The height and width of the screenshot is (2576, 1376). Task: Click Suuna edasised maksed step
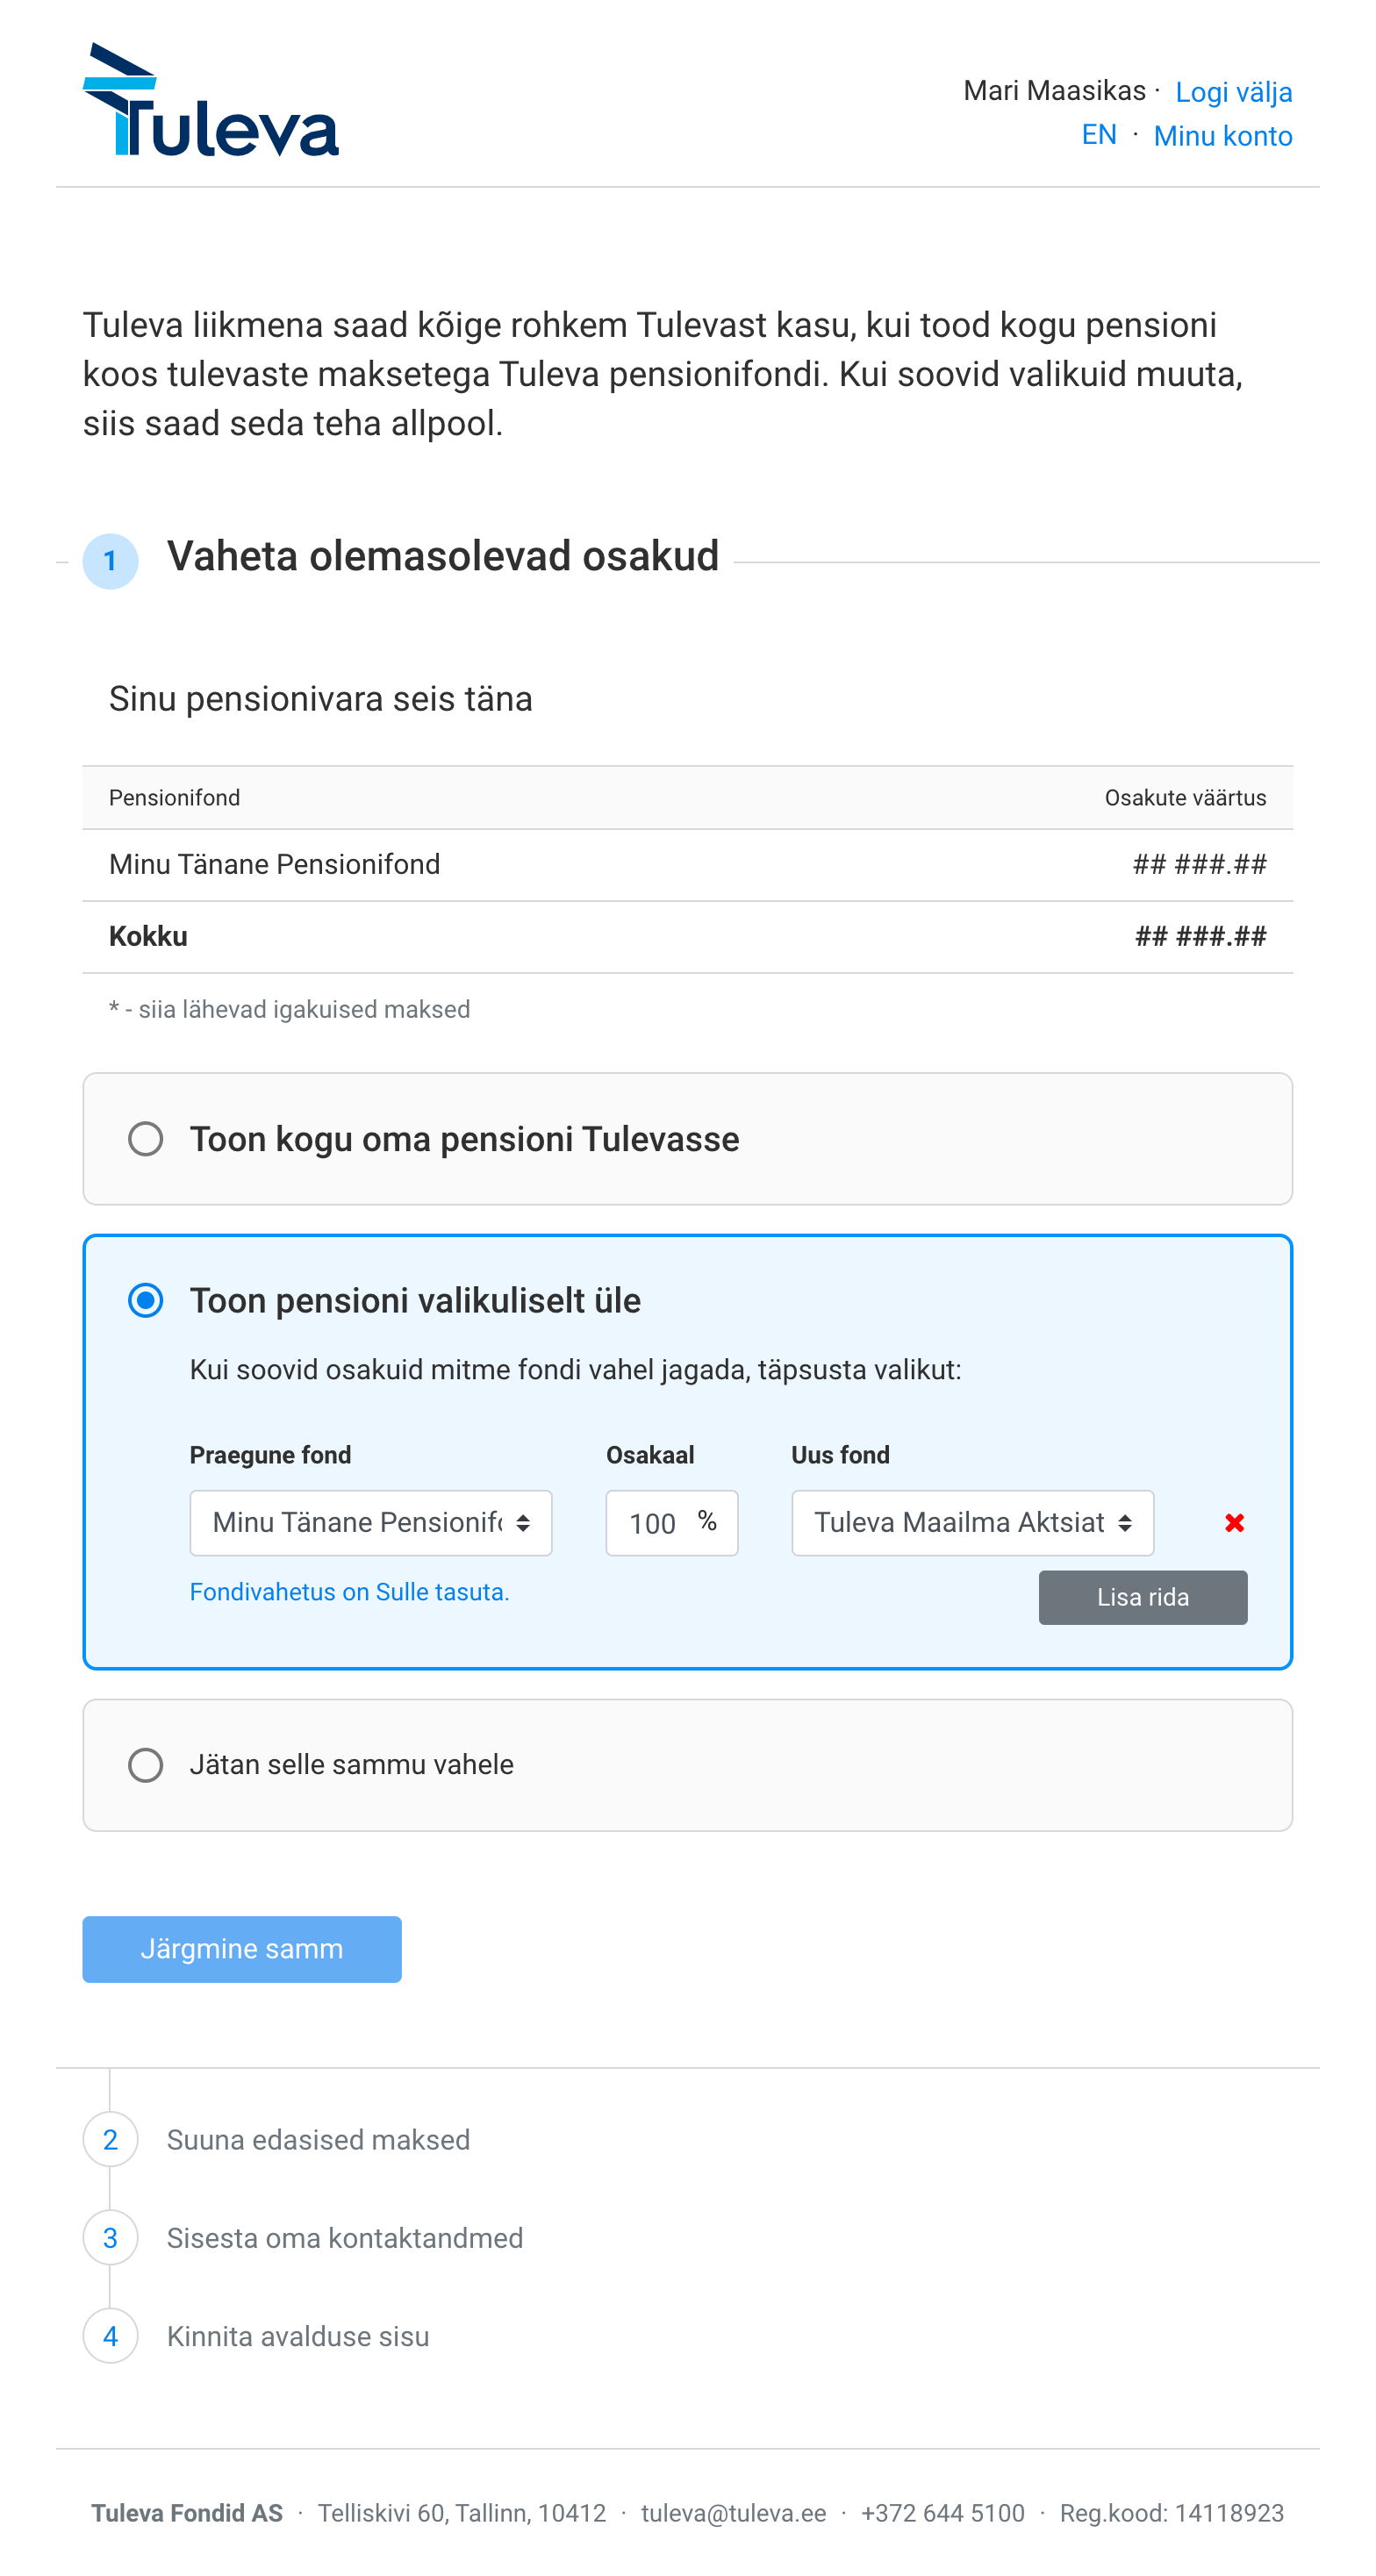[x=318, y=2139]
